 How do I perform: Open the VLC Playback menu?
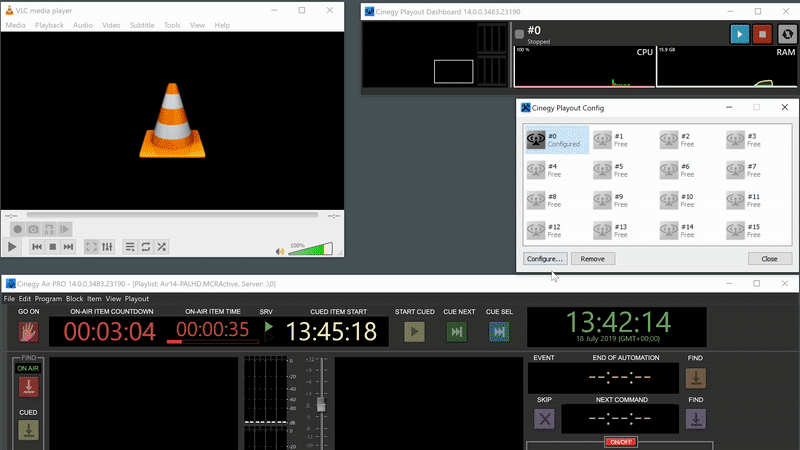pos(49,25)
